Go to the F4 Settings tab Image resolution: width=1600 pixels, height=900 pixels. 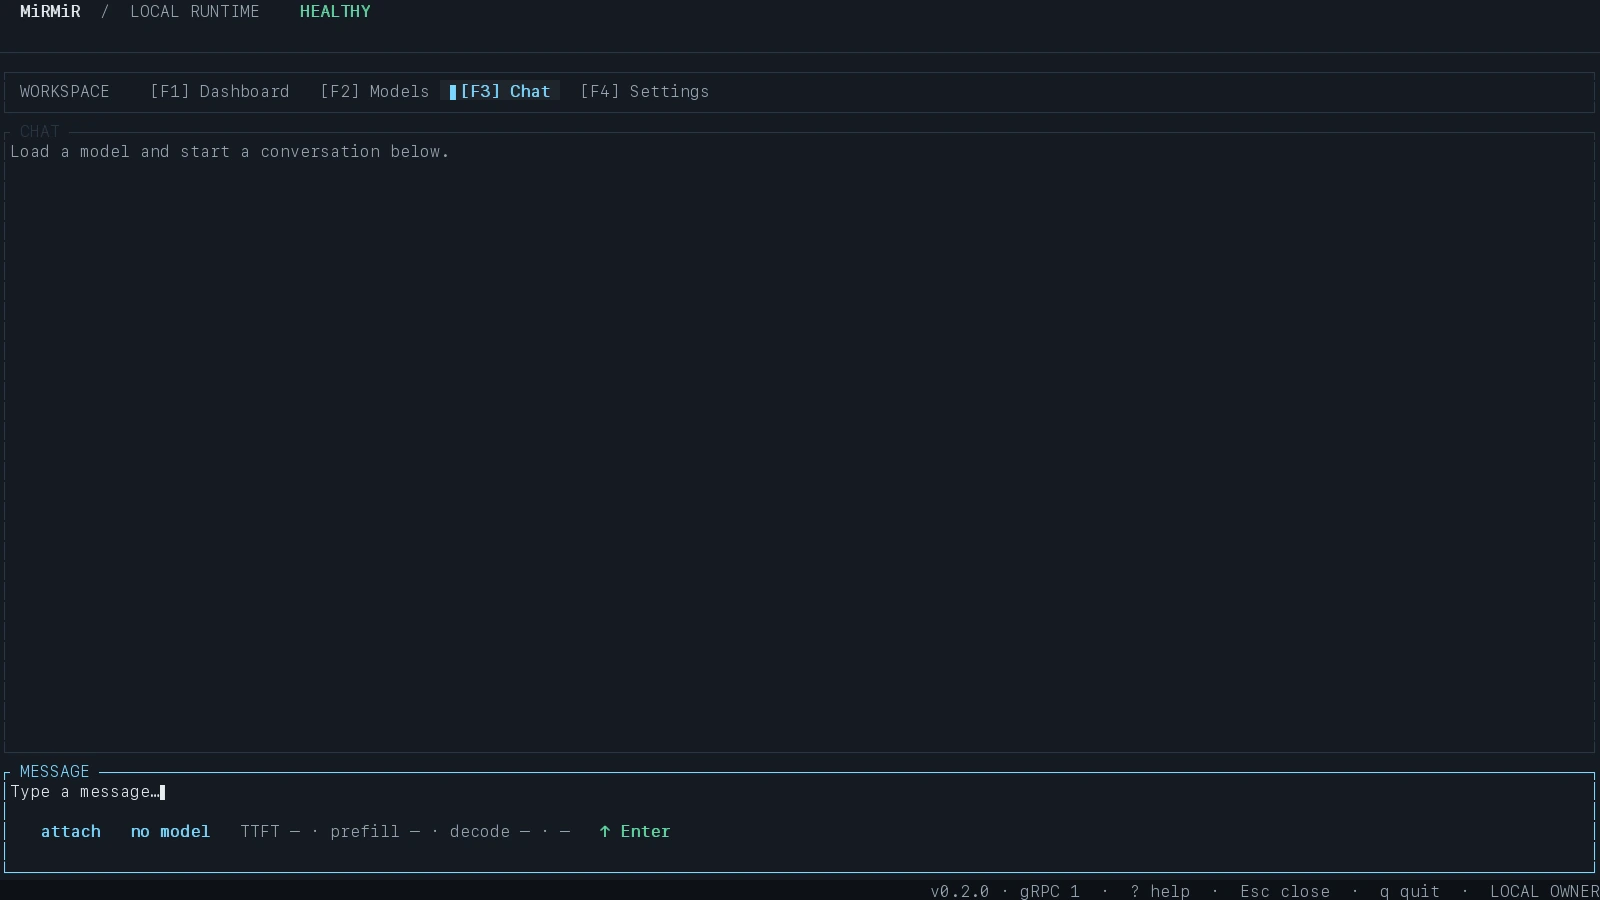644,91
